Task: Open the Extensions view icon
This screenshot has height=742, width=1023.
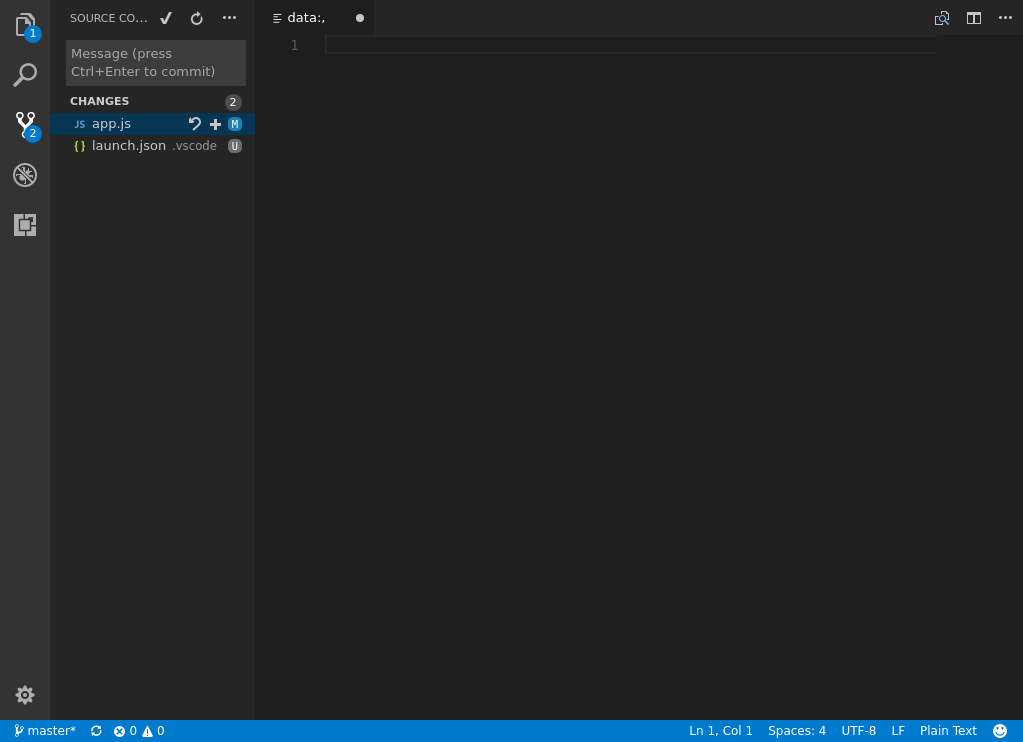Action: click(25, 225)
